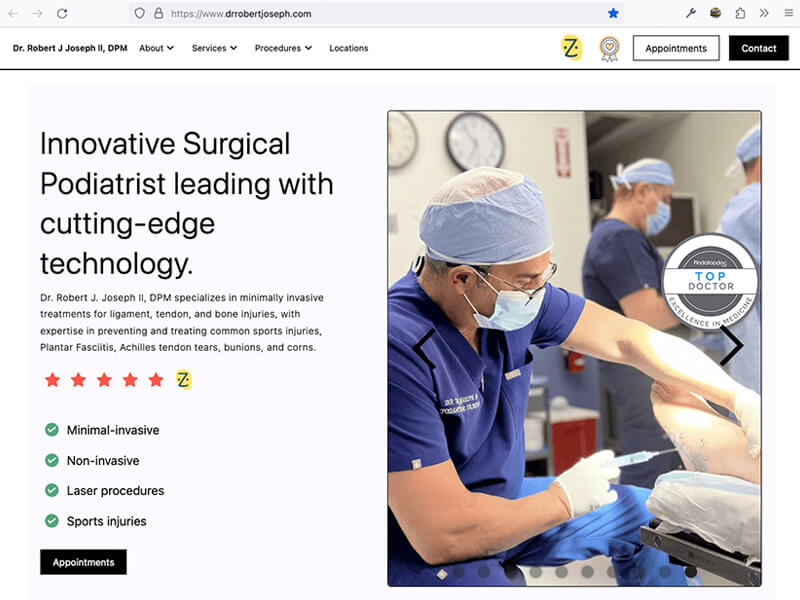This screenshot has height=600, width=800.
Task: Click the outlined Appointments header button
Action: point(676,48)
